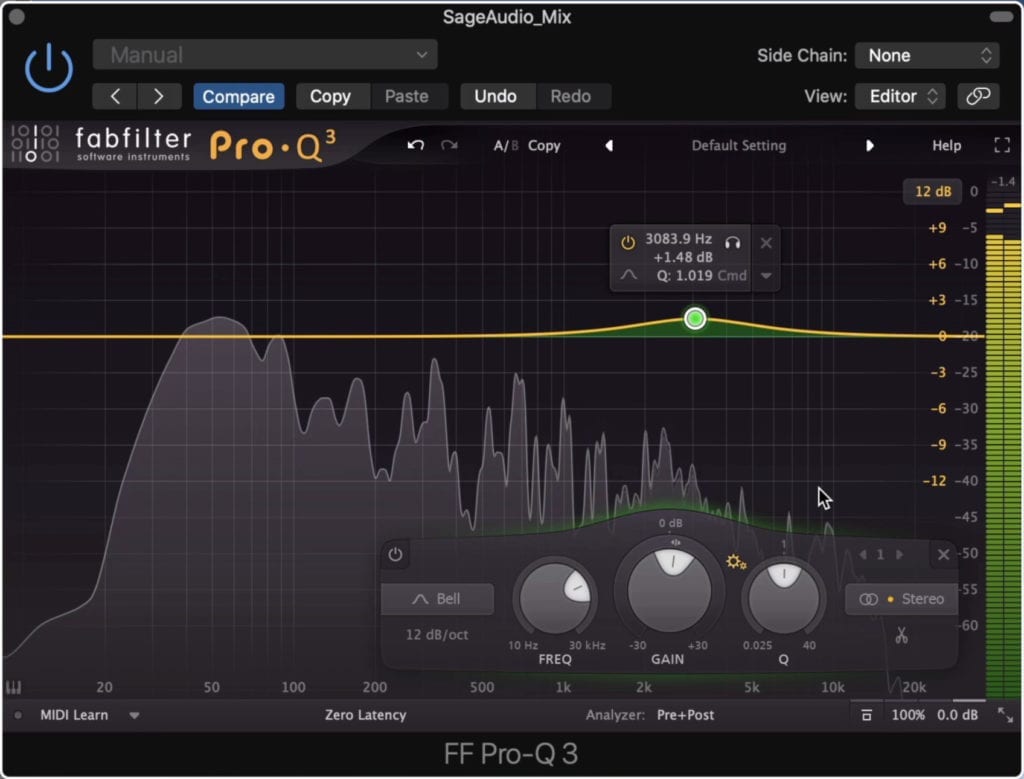Click the FabFilter undo arrow icon

pyautogui.click(x=415, y=145)
